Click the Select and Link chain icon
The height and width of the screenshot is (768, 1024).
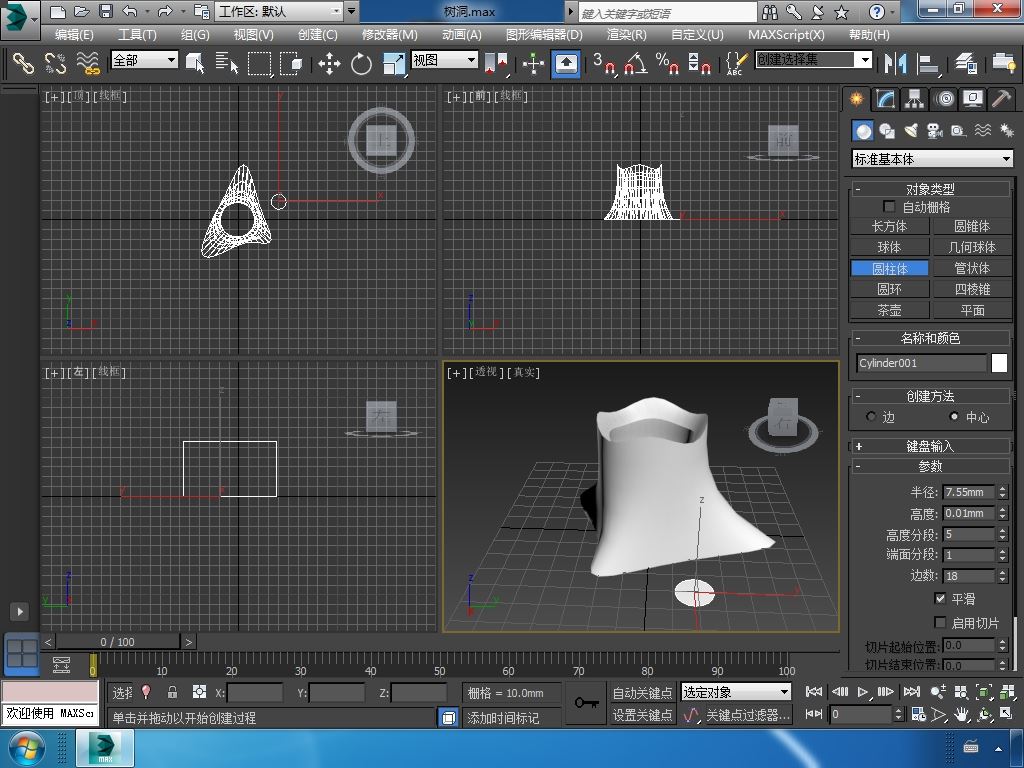(23, 64)
